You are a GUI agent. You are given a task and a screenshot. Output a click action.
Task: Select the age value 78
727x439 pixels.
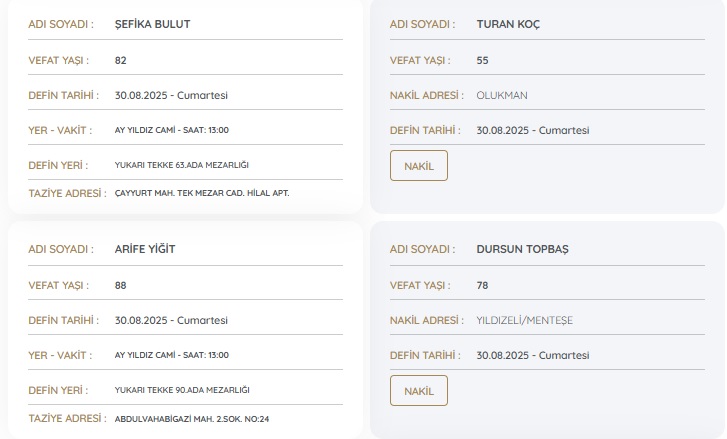[x=483, y=285]
